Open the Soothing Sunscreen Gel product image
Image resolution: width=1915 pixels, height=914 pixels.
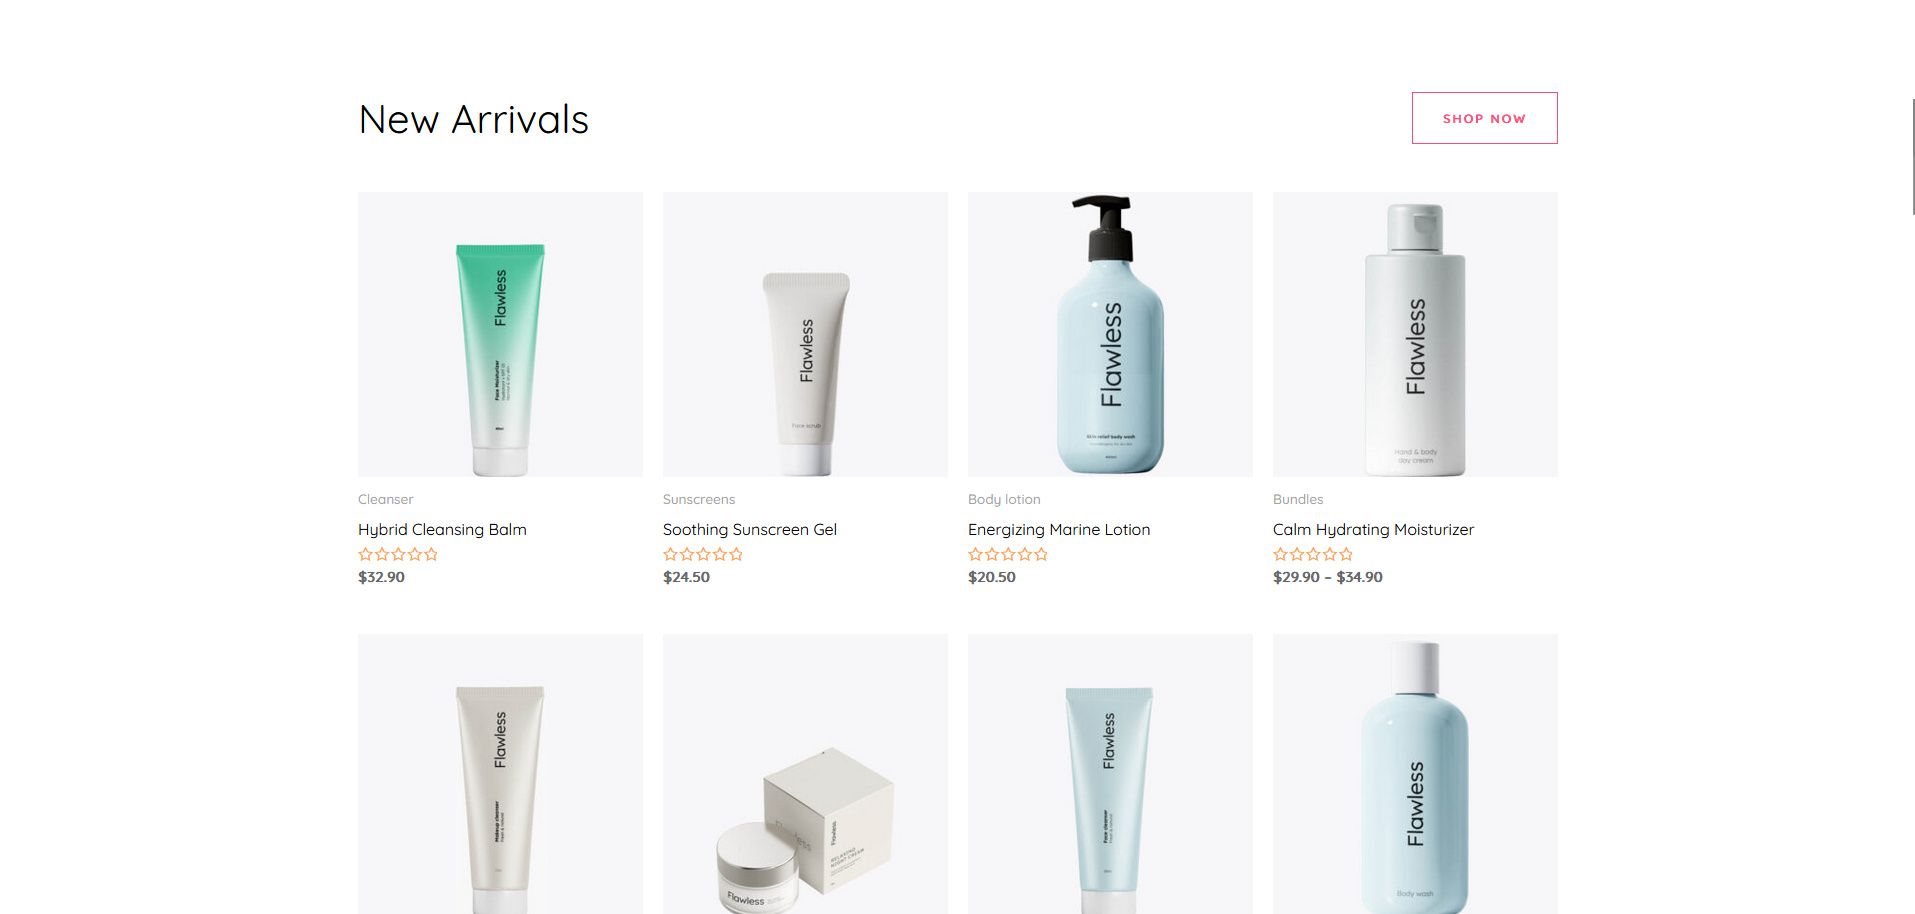point(805,334)
